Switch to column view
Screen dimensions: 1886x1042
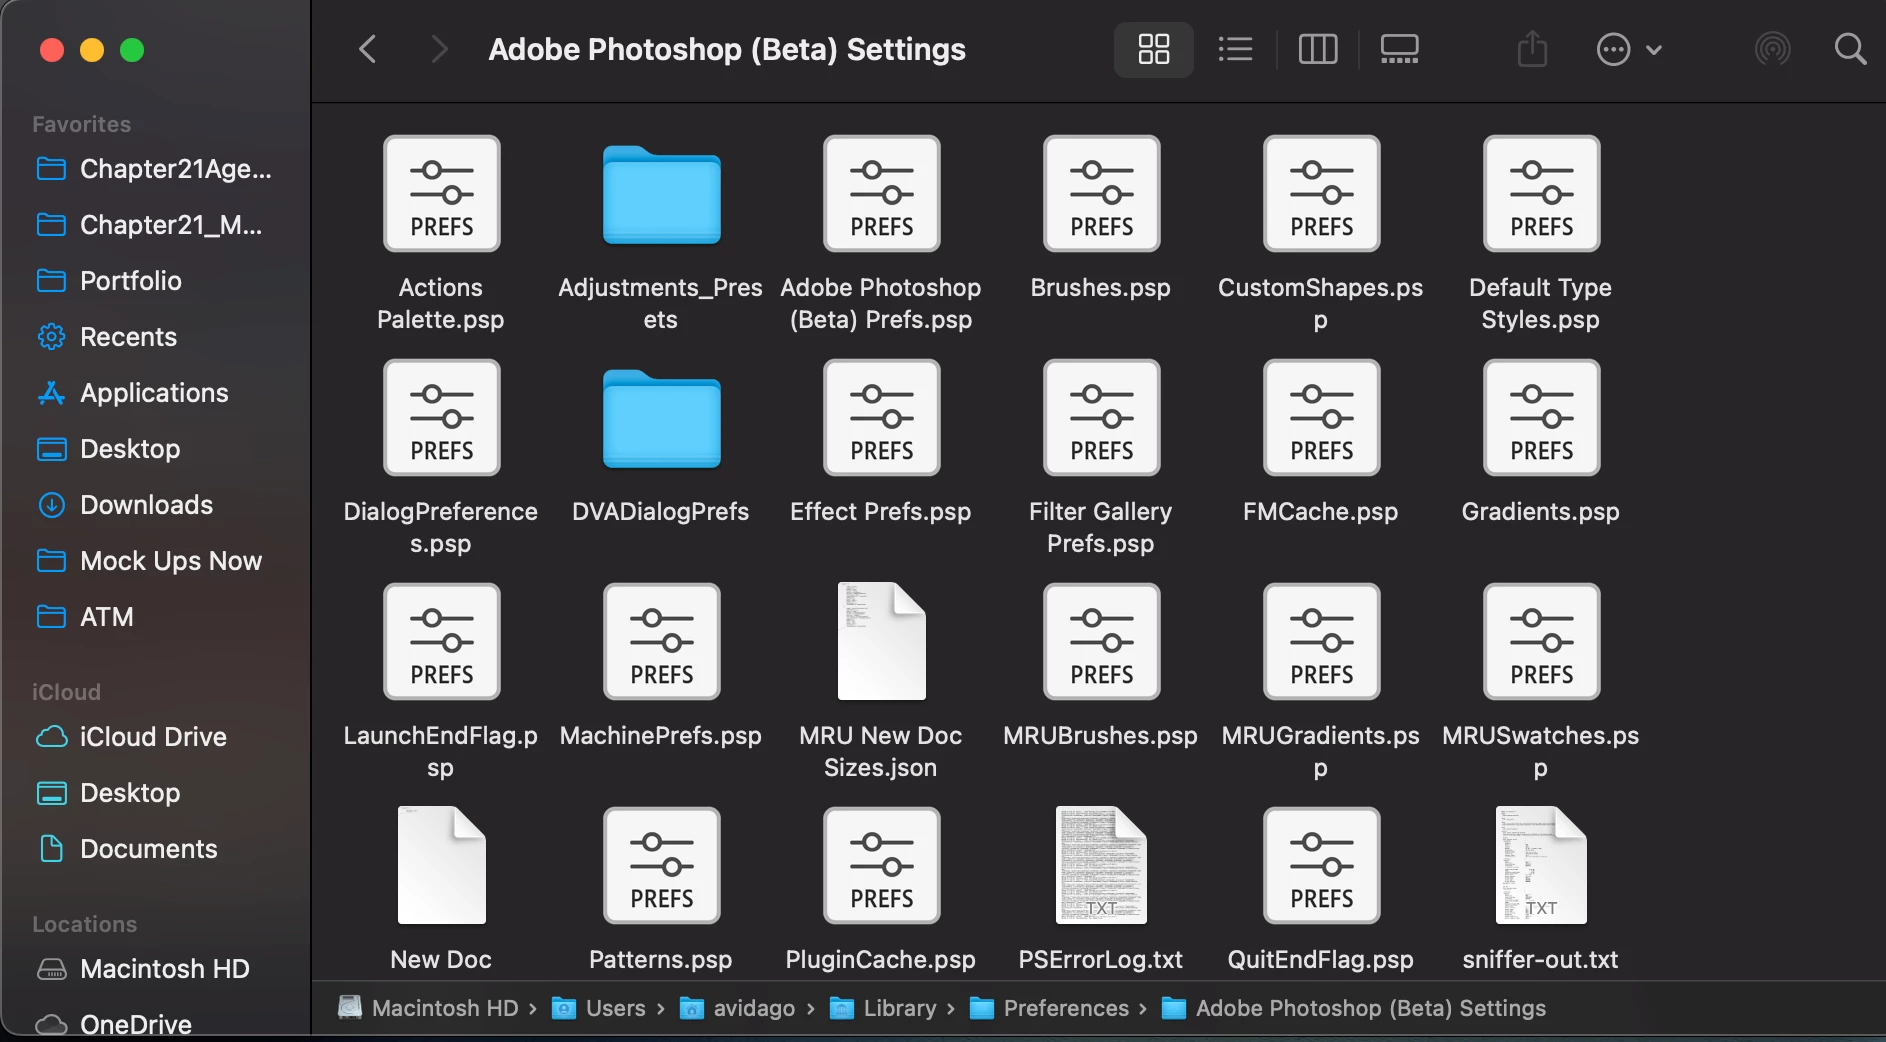(x=1317, y=49)
